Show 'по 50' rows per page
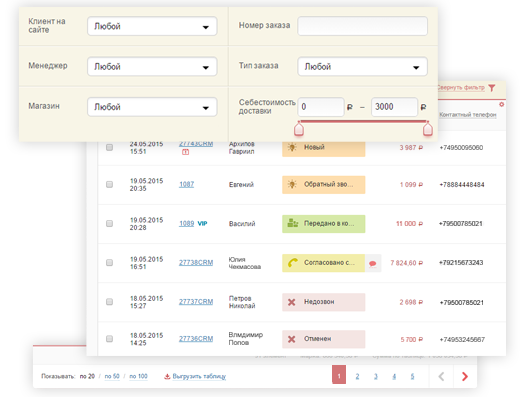The height and width of the screenshot is (397, 524). click(112, 376)
